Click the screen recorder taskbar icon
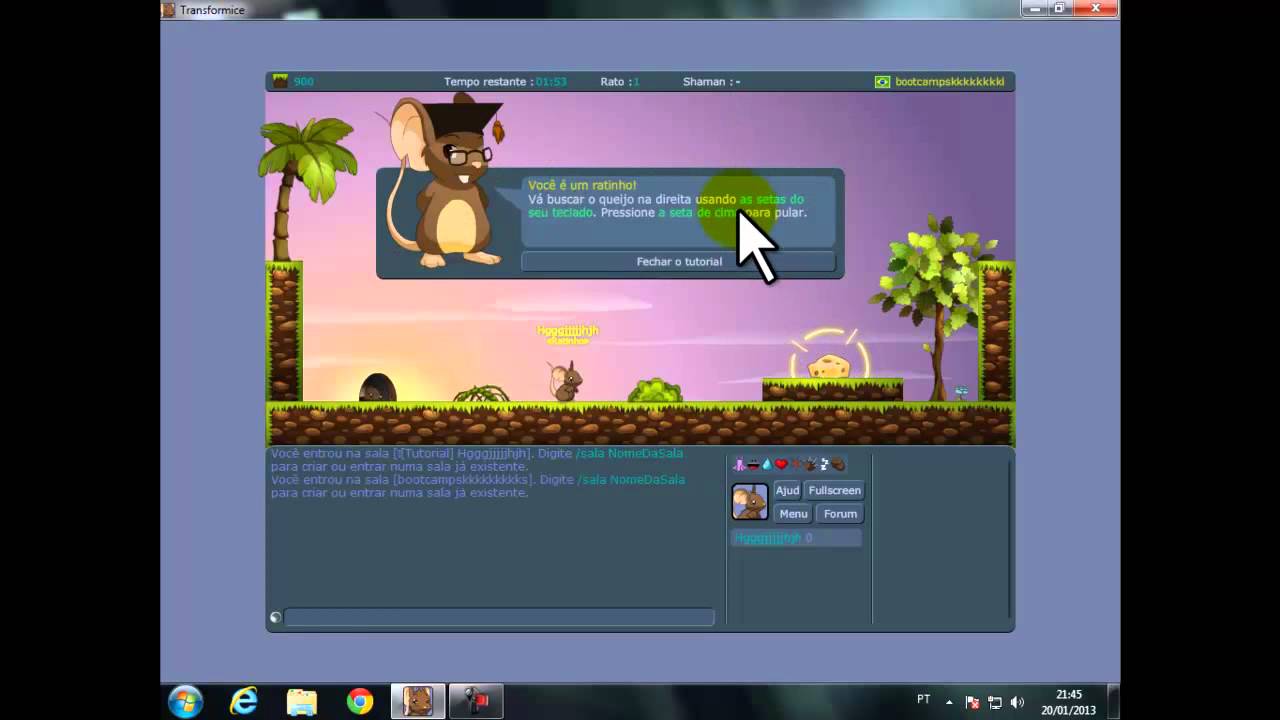The height and width of the screenshot is (720, 1280). (475, 701)
